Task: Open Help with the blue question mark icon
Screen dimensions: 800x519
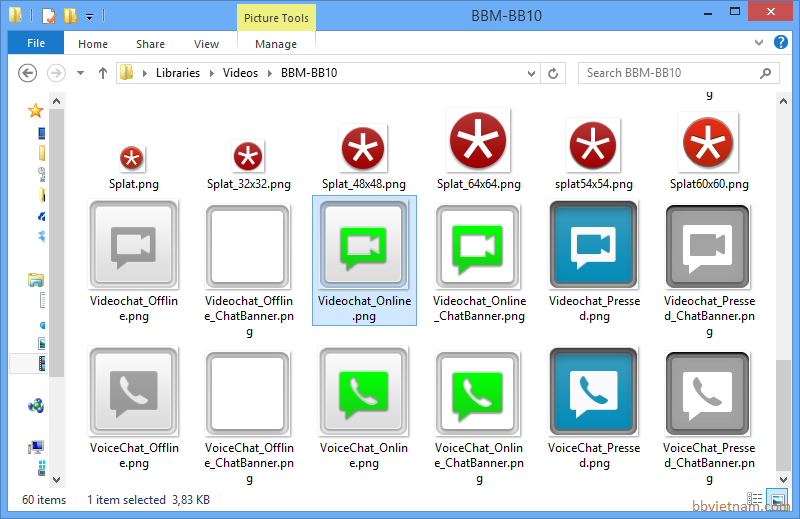Action: (781, 42)
